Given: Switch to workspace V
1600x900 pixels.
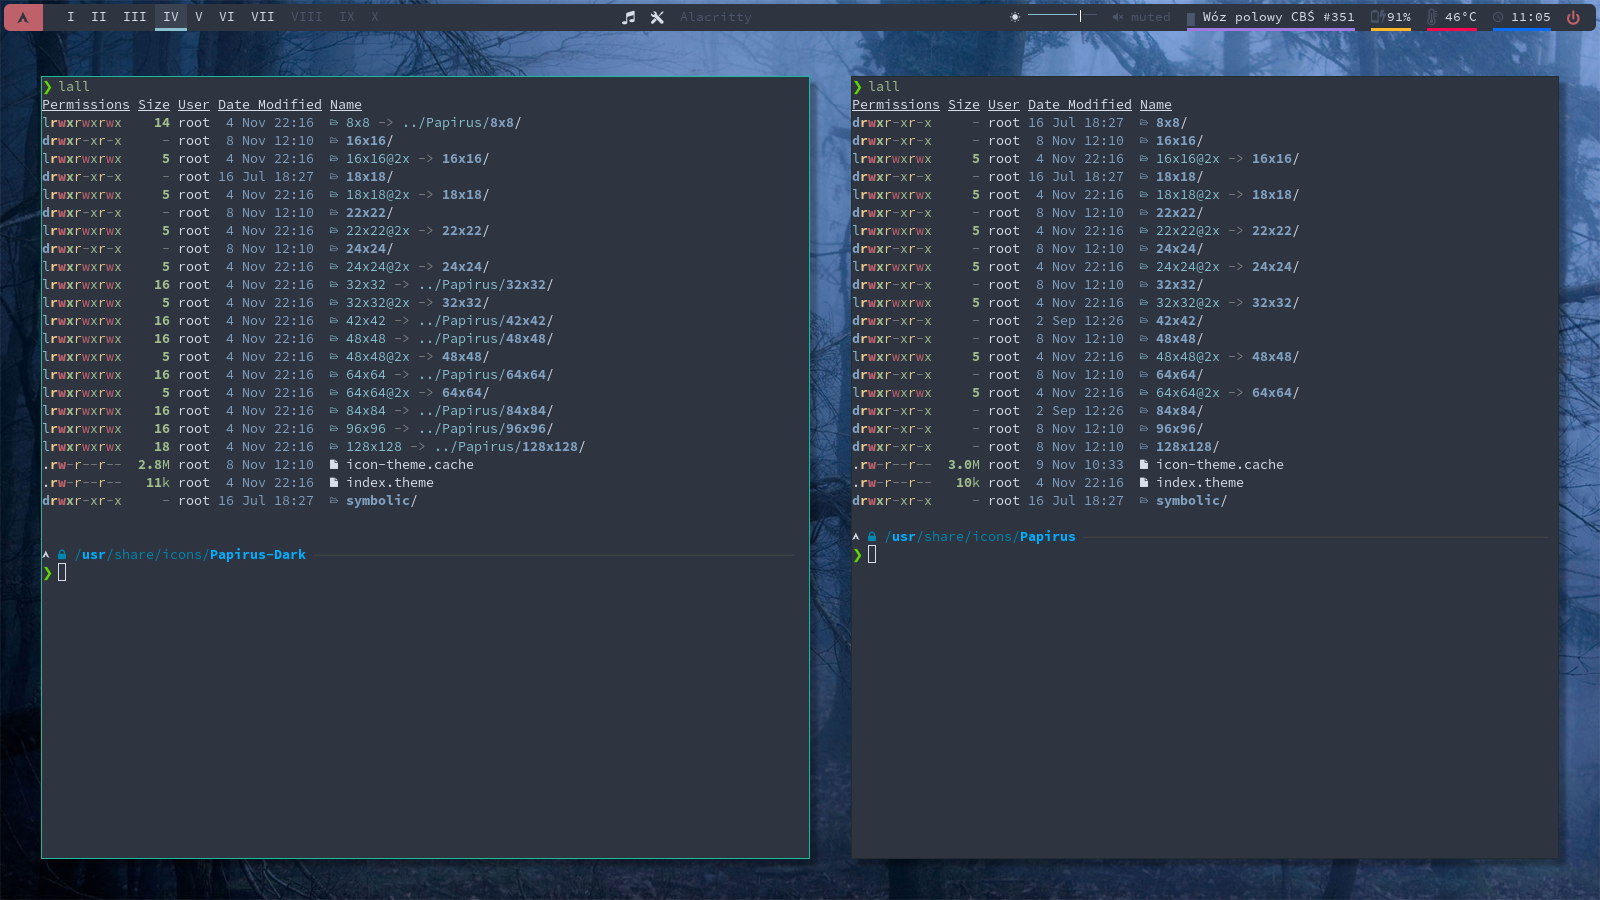Looking at the screenshot, I should [199, 17].
